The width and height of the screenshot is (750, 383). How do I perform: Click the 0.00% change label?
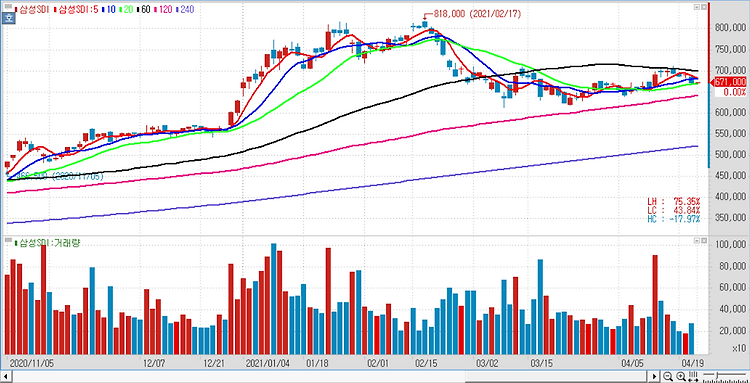click(734, 92)
